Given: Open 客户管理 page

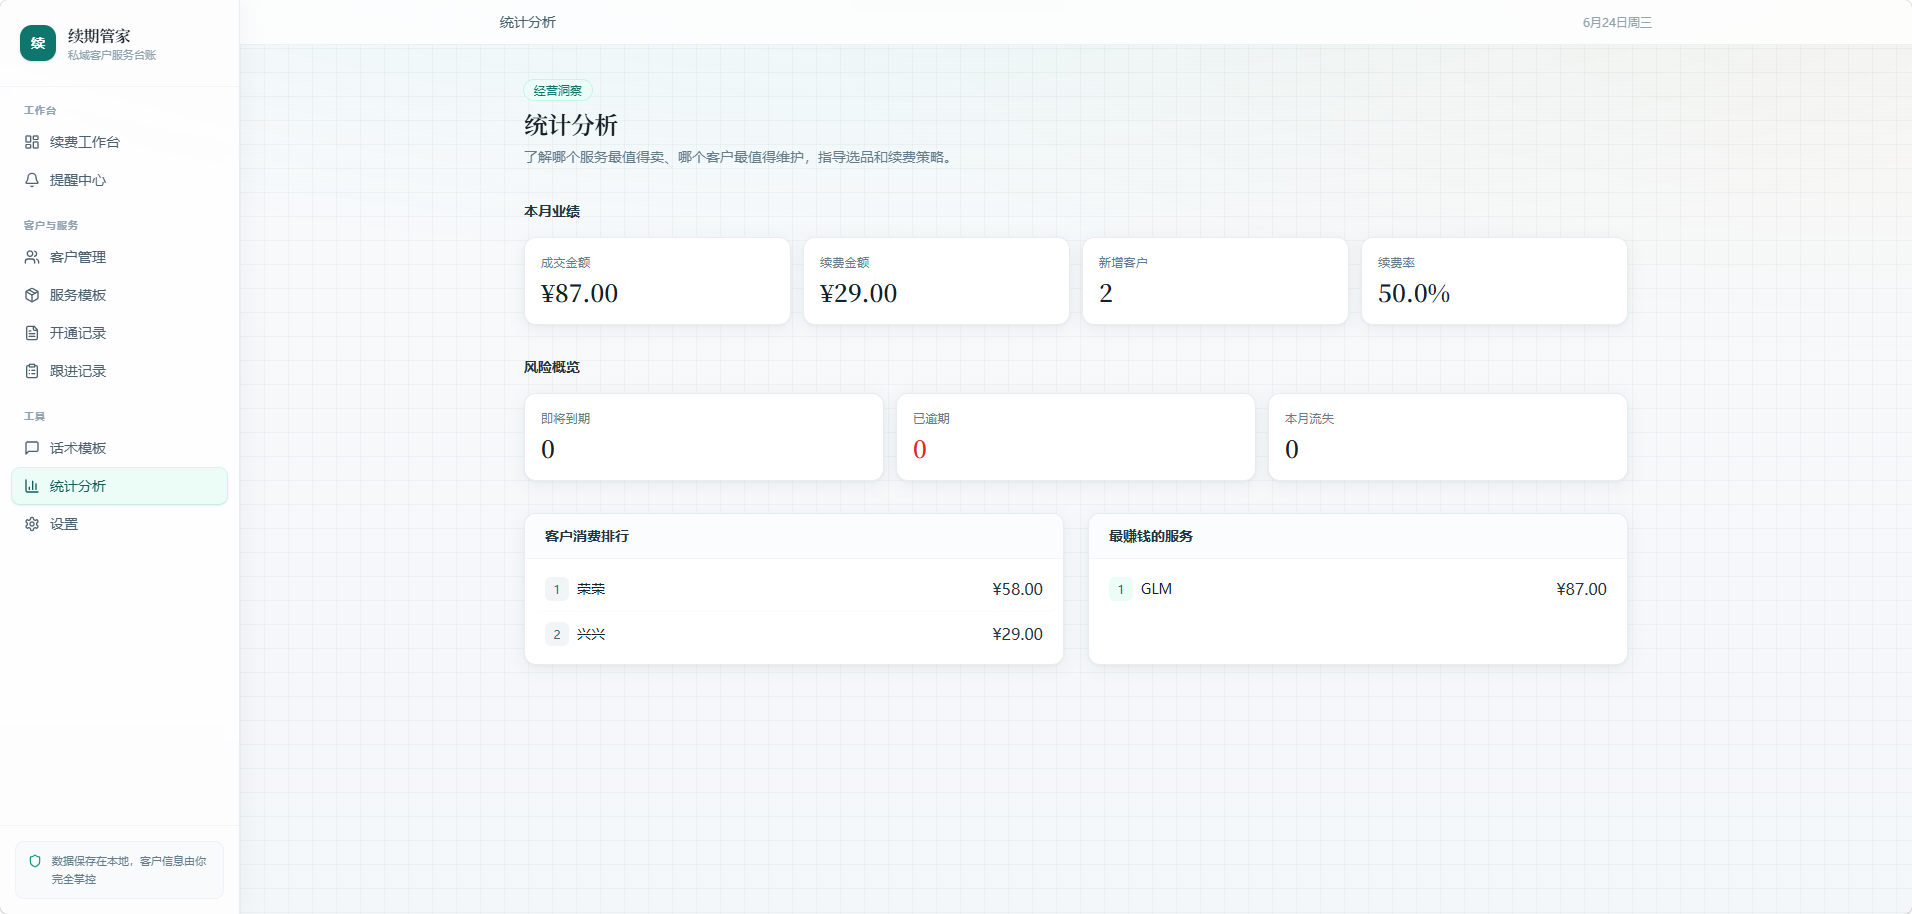Looking at the screenshot, I should point(119,257).
